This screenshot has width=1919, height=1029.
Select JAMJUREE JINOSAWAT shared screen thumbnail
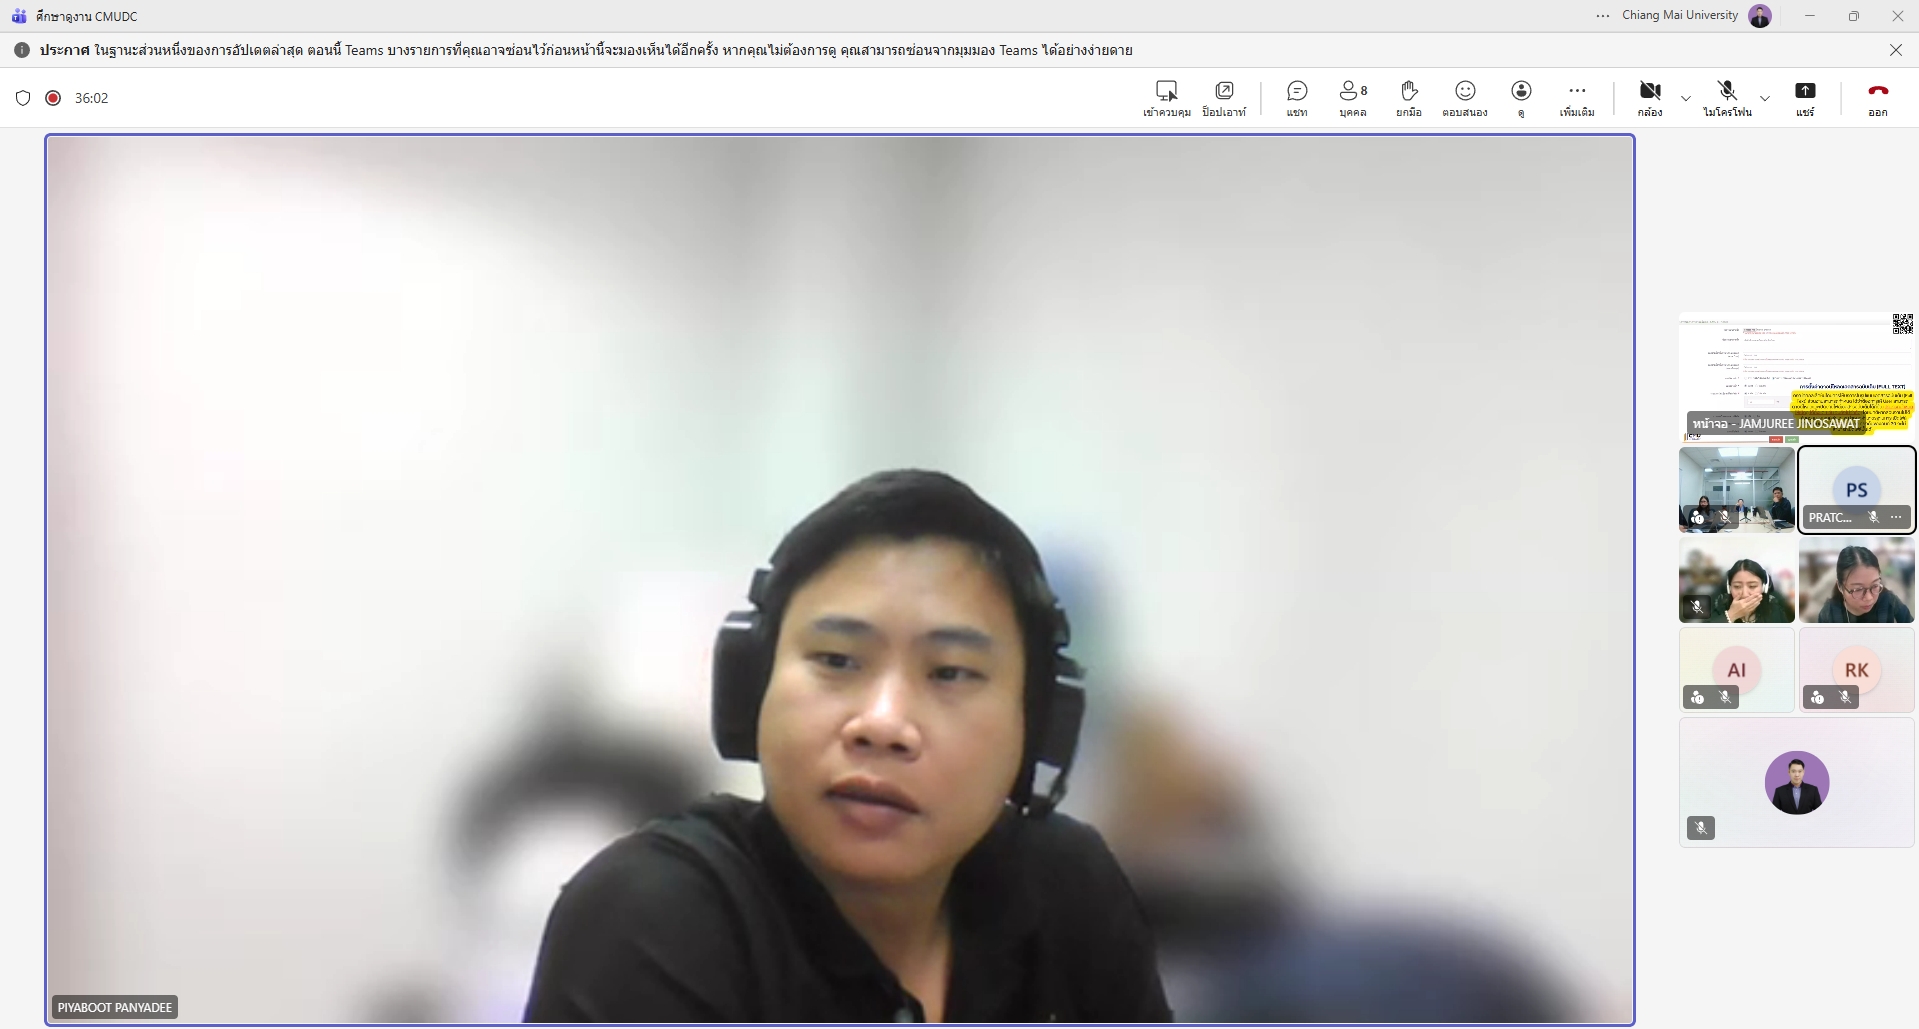[1796, 377]
